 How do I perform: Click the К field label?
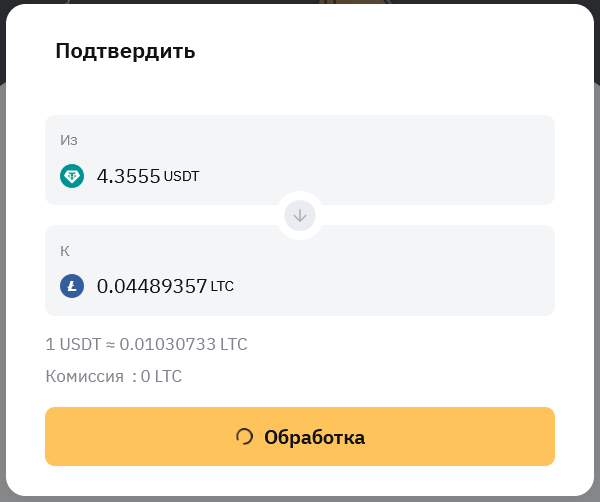pyautogui.click(x=65, y=250)
